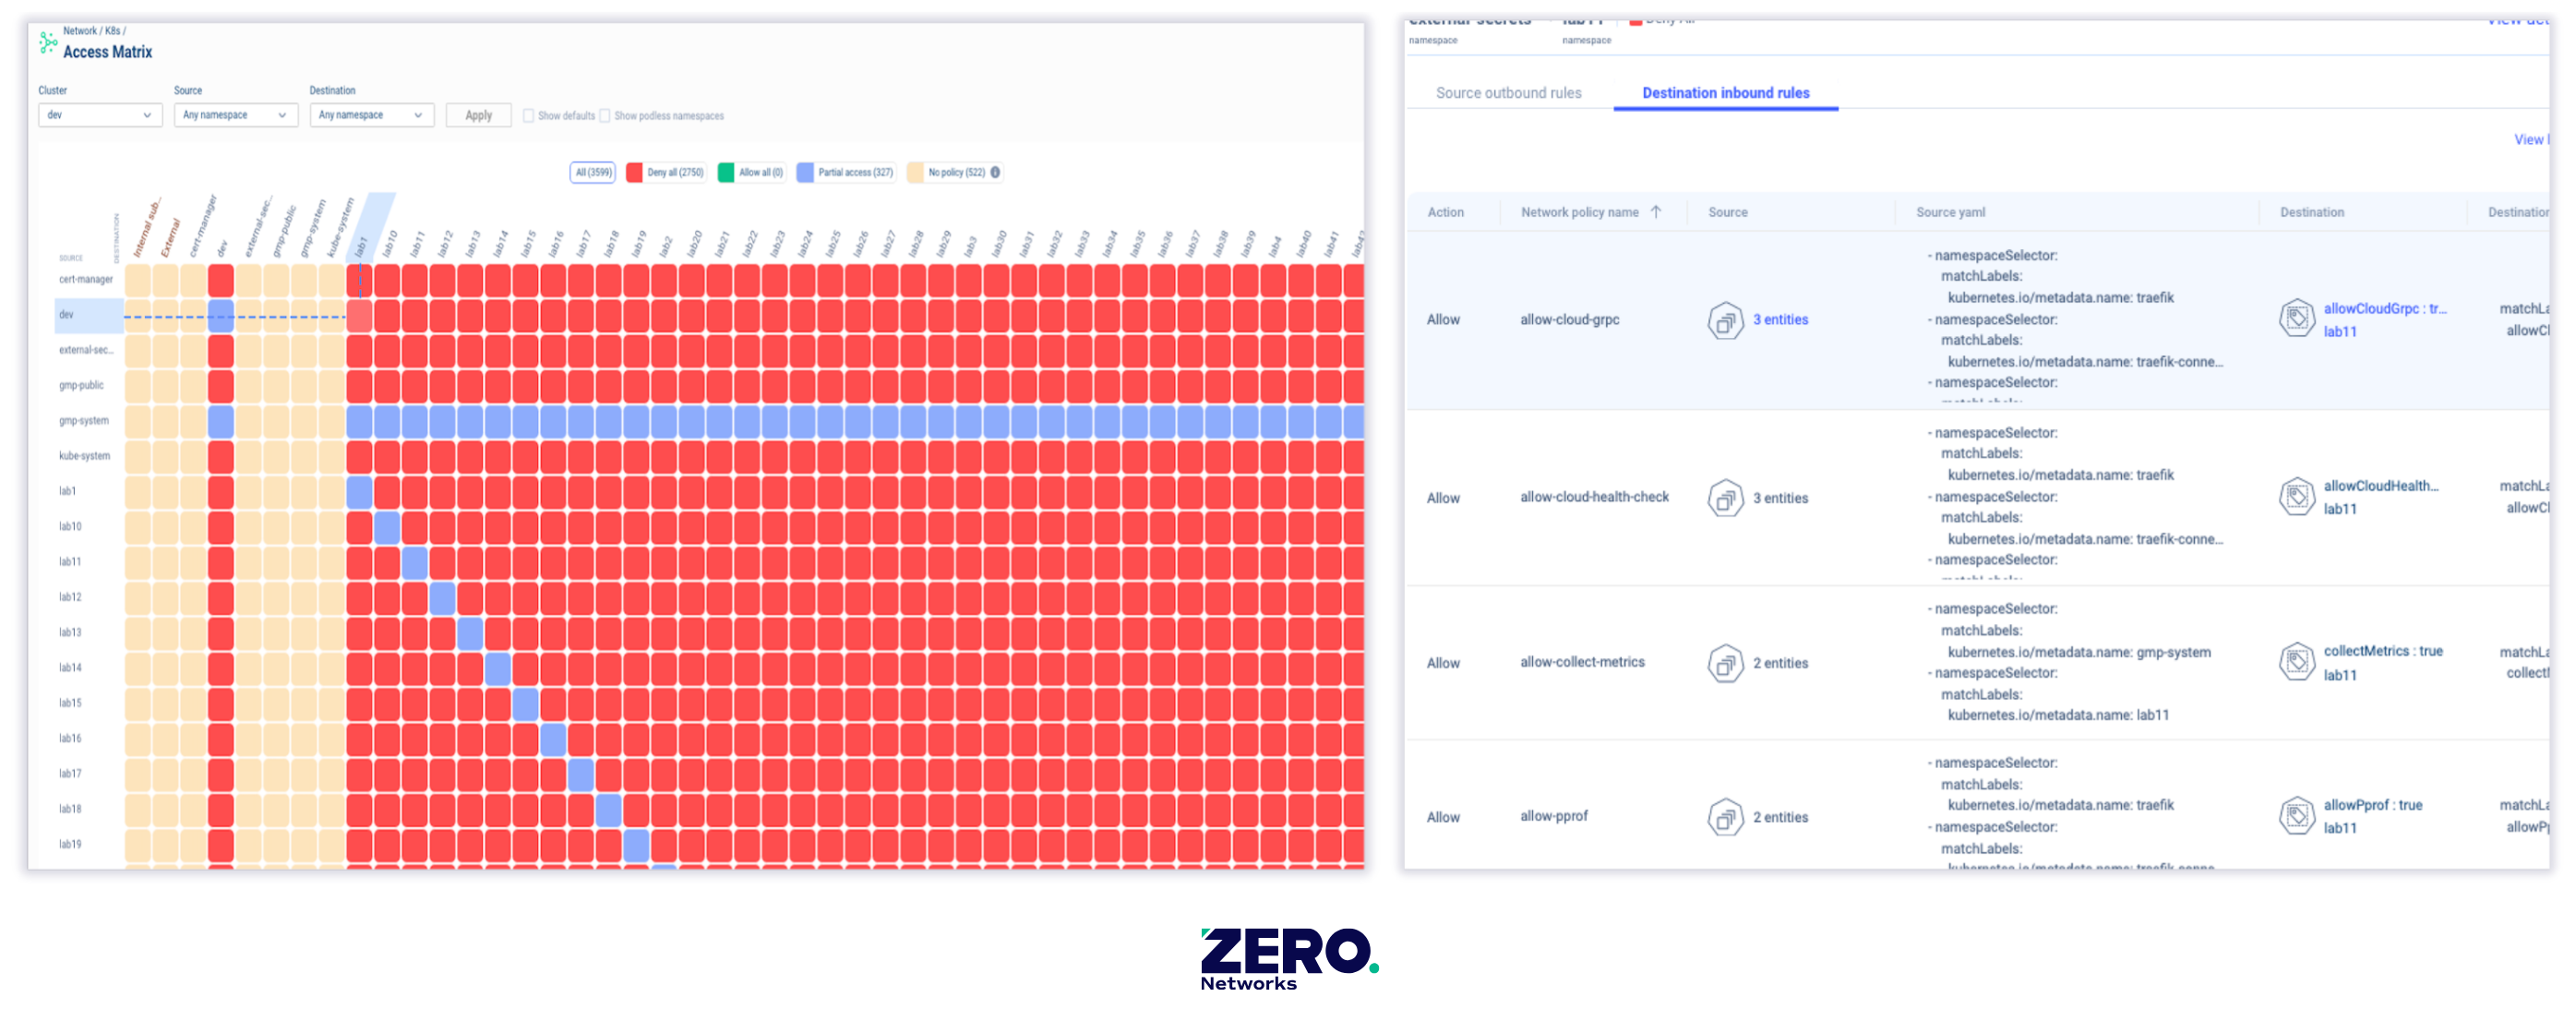Select the Destination inbound rules tab
This screenshot has width=2576, height=1009.
pos(1725,93)
